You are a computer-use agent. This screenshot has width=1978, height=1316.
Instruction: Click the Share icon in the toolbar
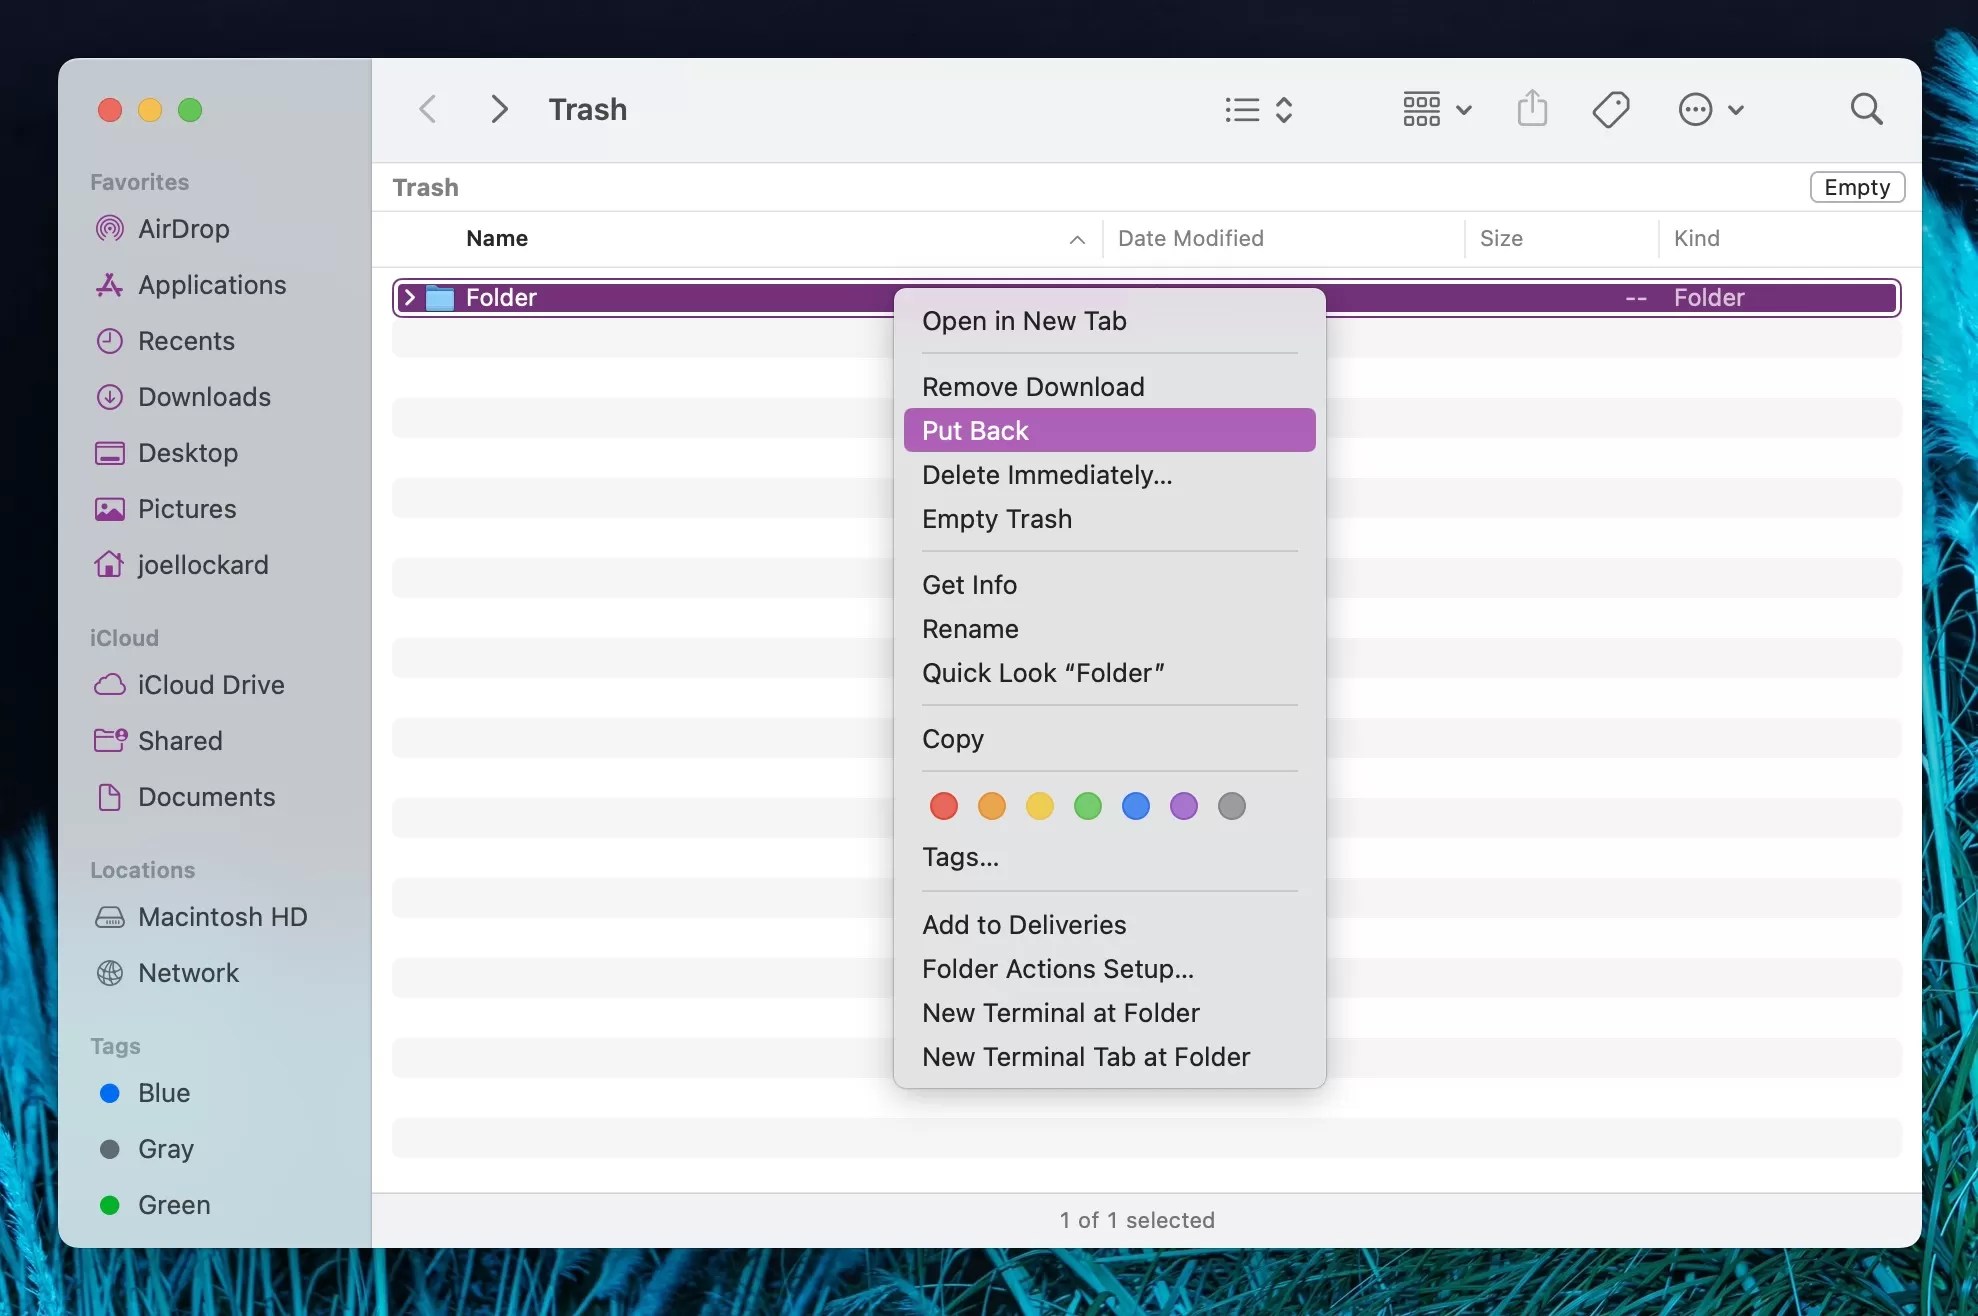point(1532,108)
